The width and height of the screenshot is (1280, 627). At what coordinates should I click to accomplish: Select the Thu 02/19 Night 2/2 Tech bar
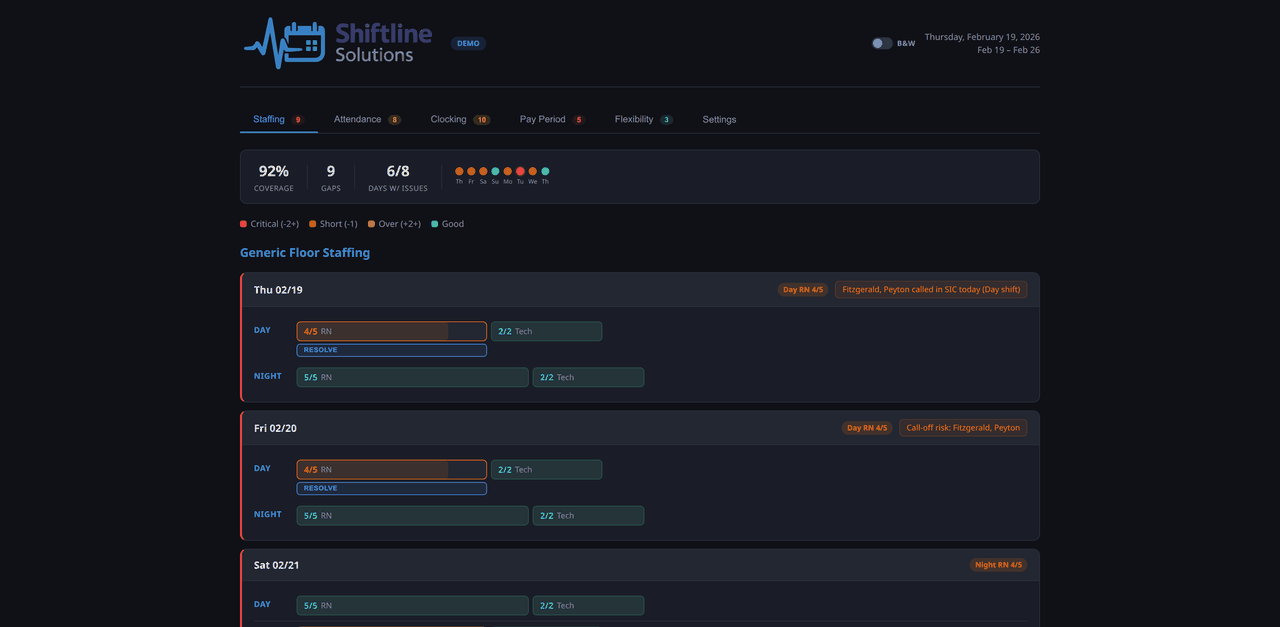click(588, 377)
